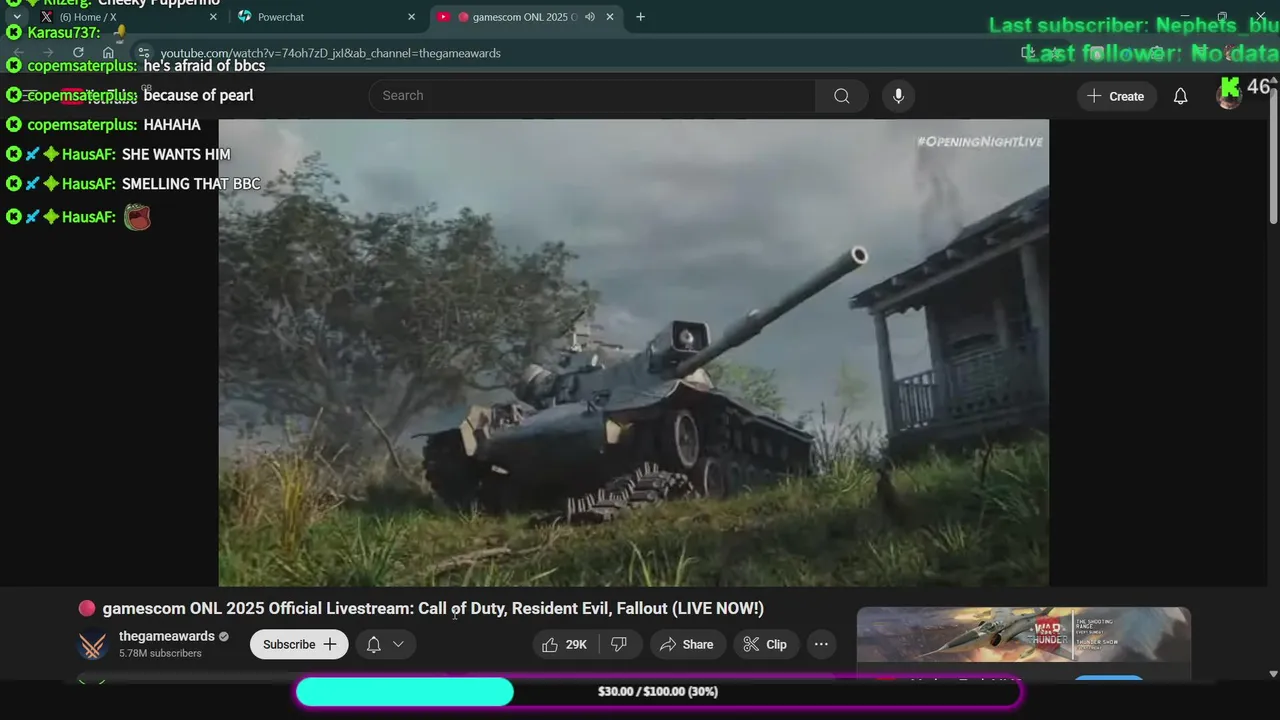Open the account avatar menu
The height and width of the screenshot is (720, 1280).
(x=1228, y=96)
